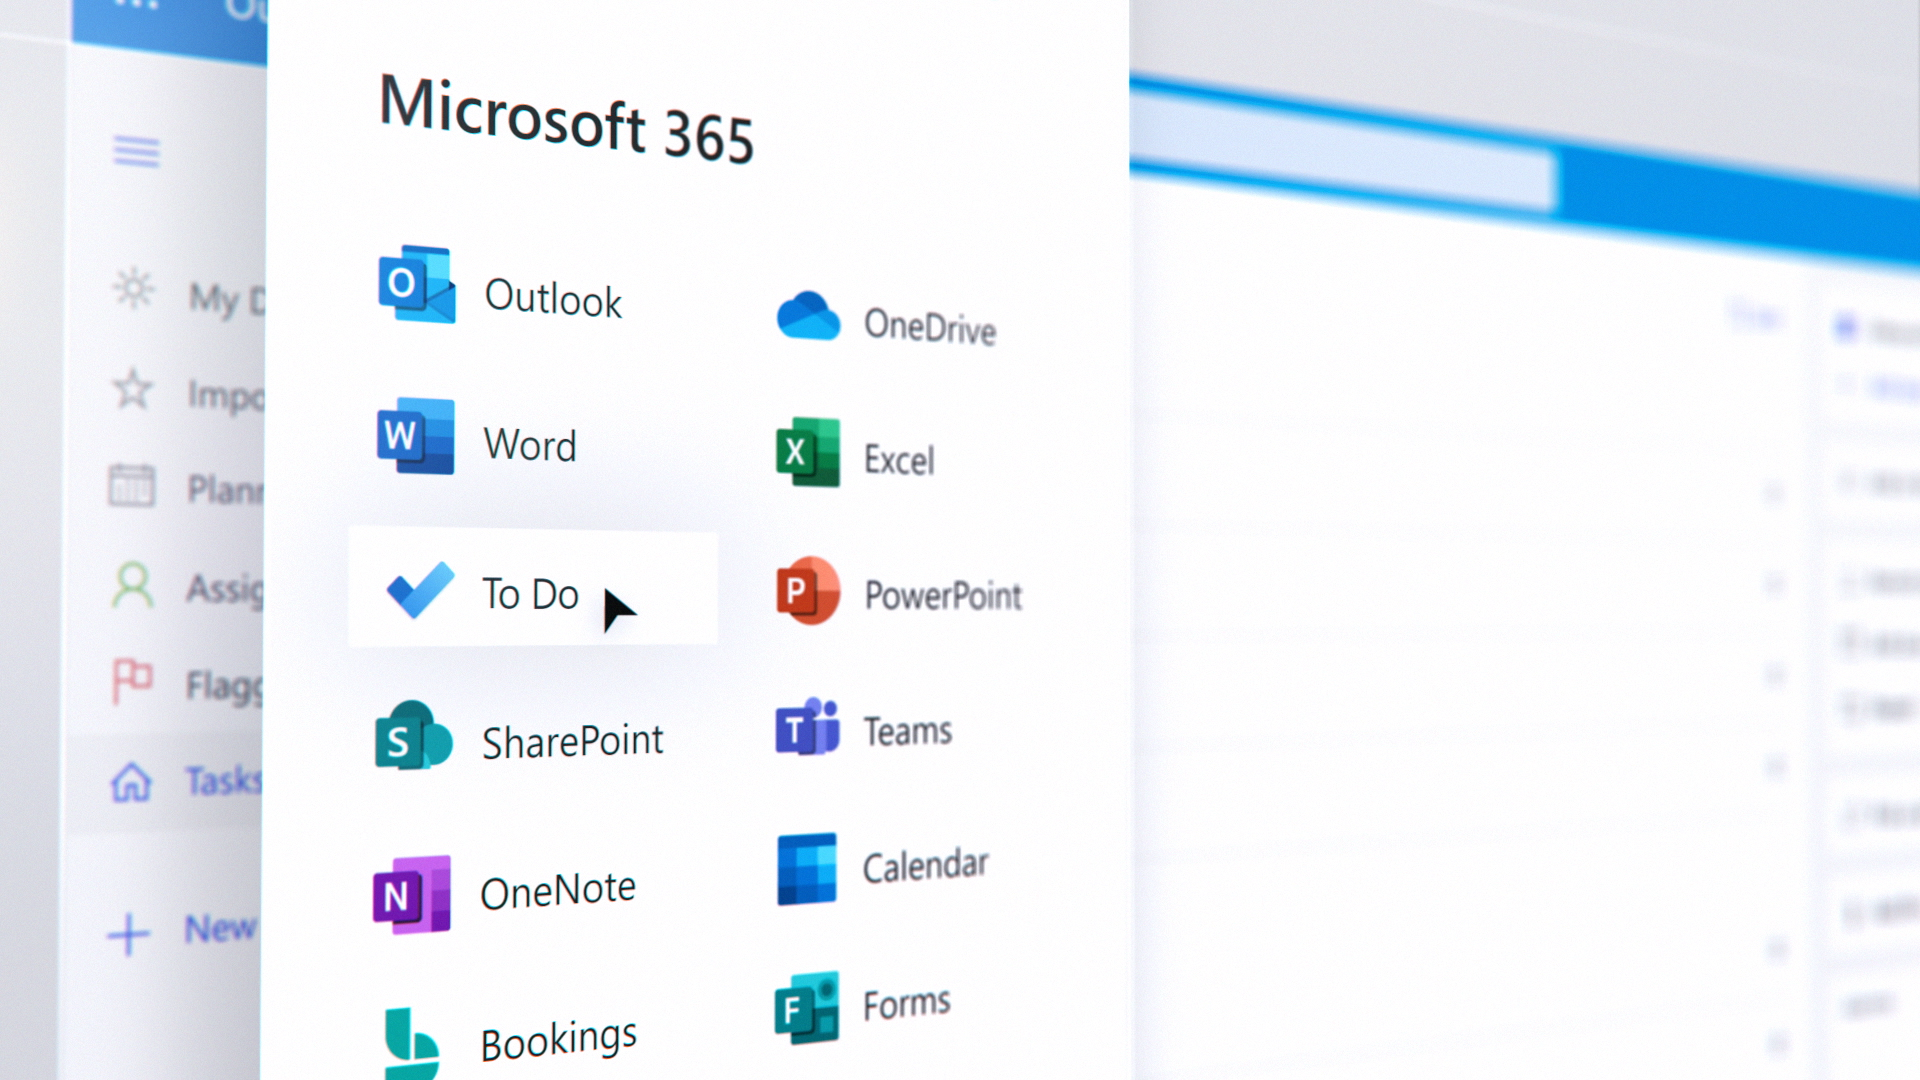Screen dimensions: 1920x1080
Task: Launch the Teams app icon
Action: coord(808,727)
